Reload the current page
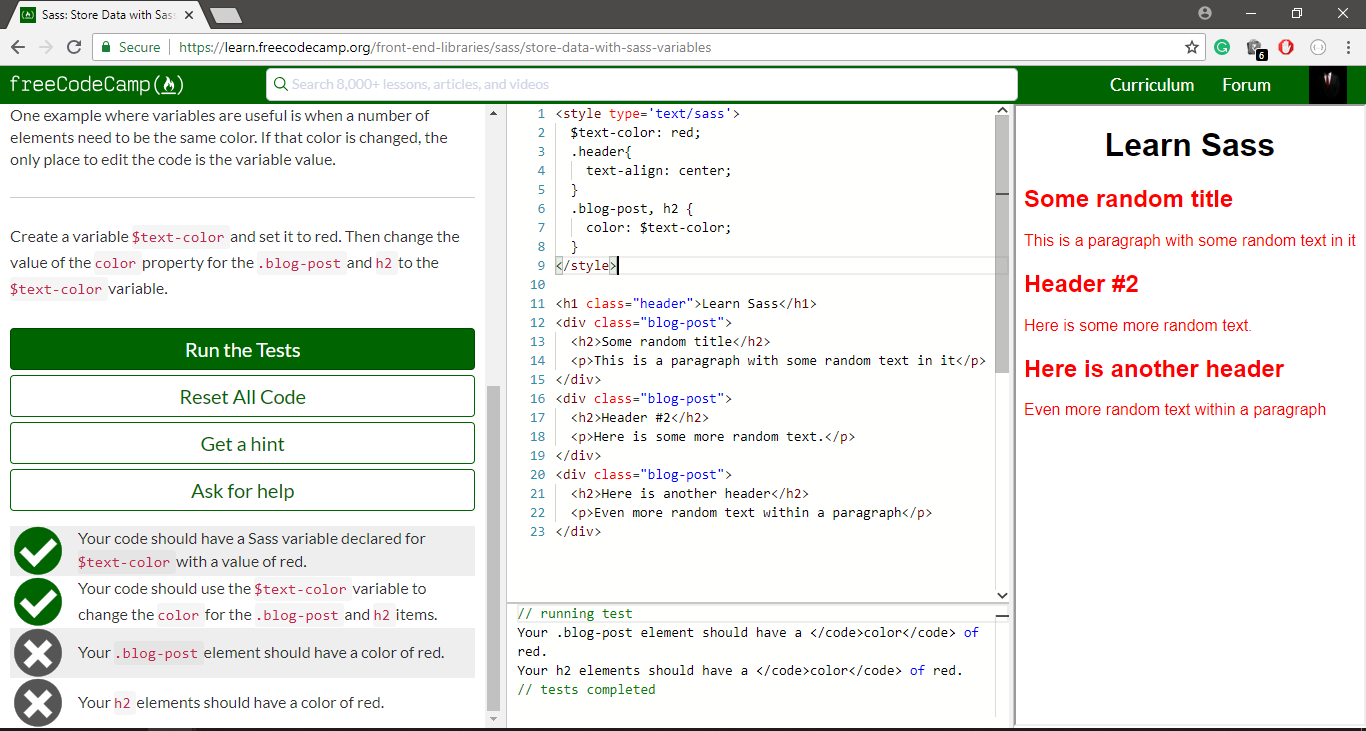This screenshot has width=1366, height=731. (73, 47)
